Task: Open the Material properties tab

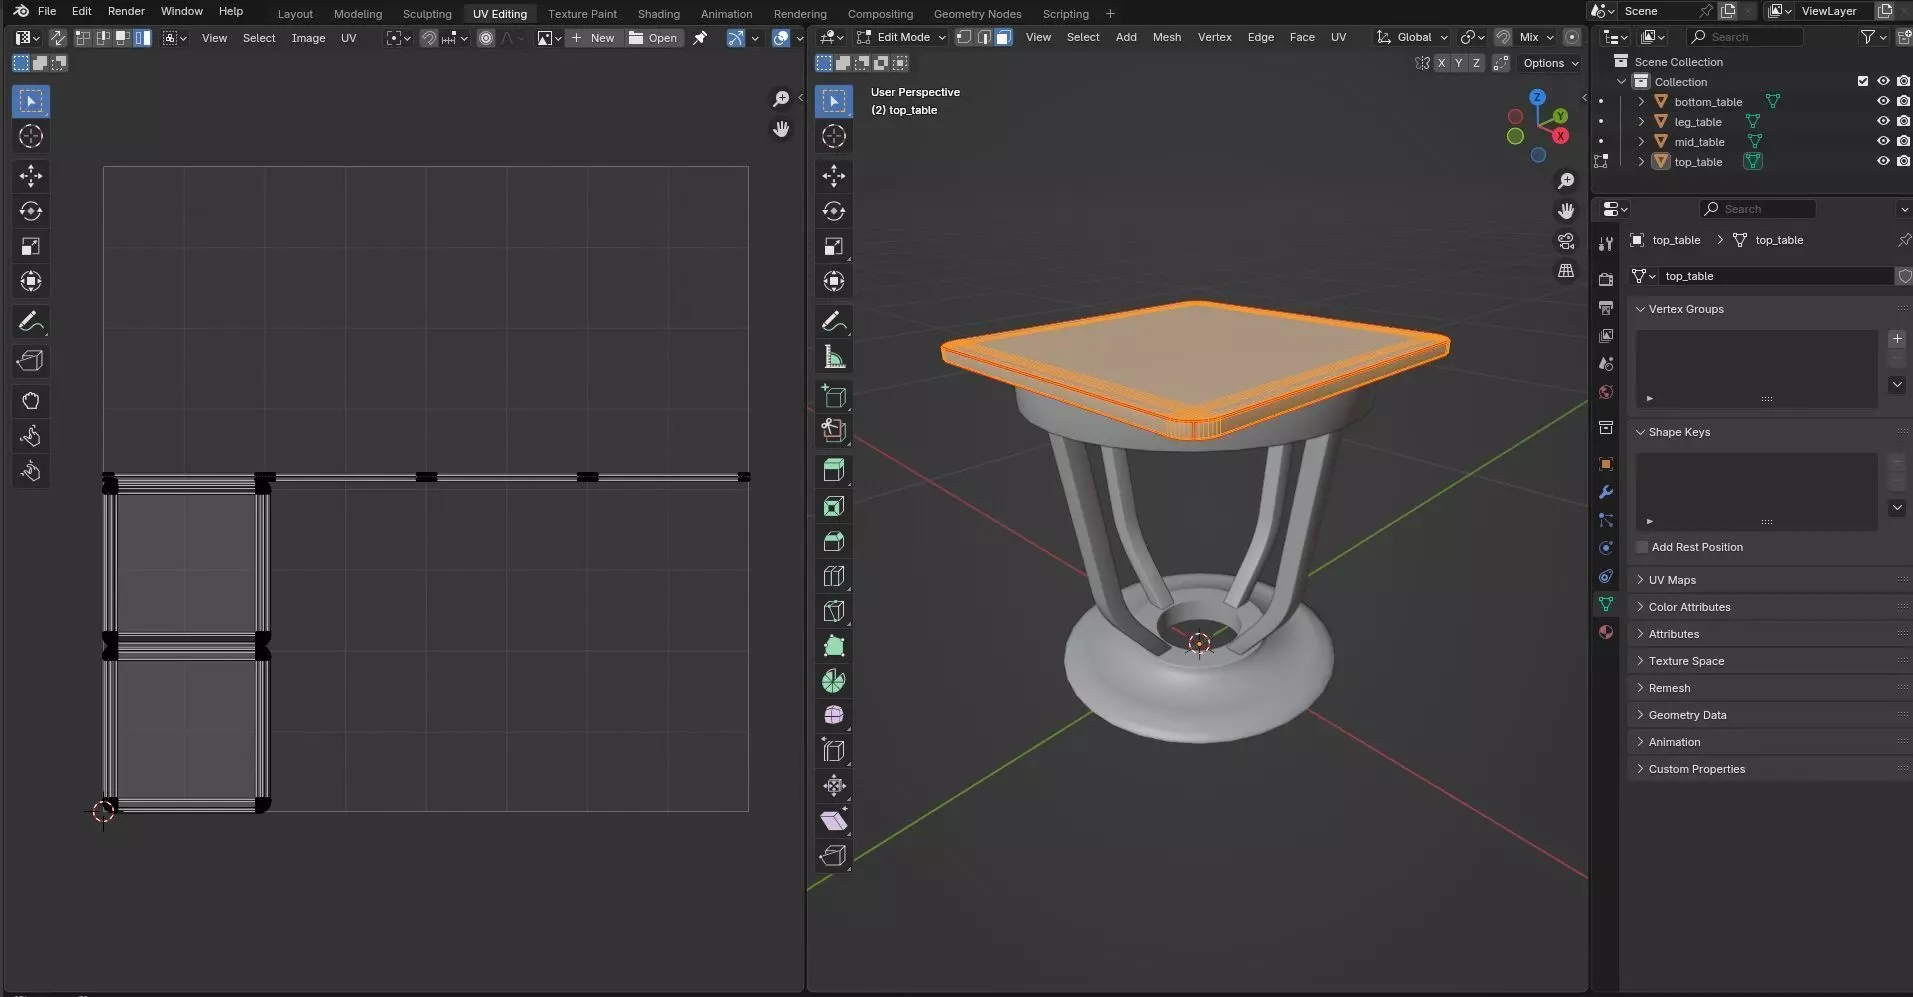Action: (1606, 632)
